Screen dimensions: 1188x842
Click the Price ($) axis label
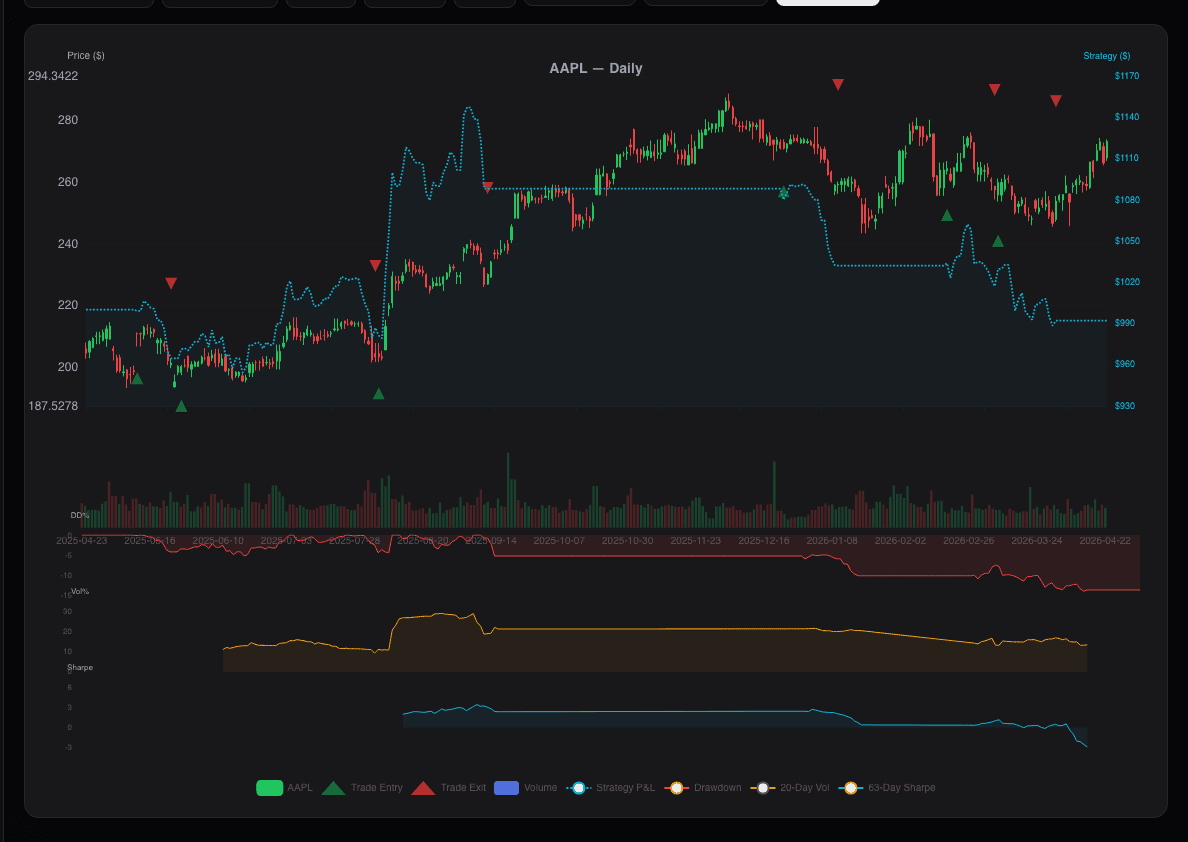click(x=86, y=55)
